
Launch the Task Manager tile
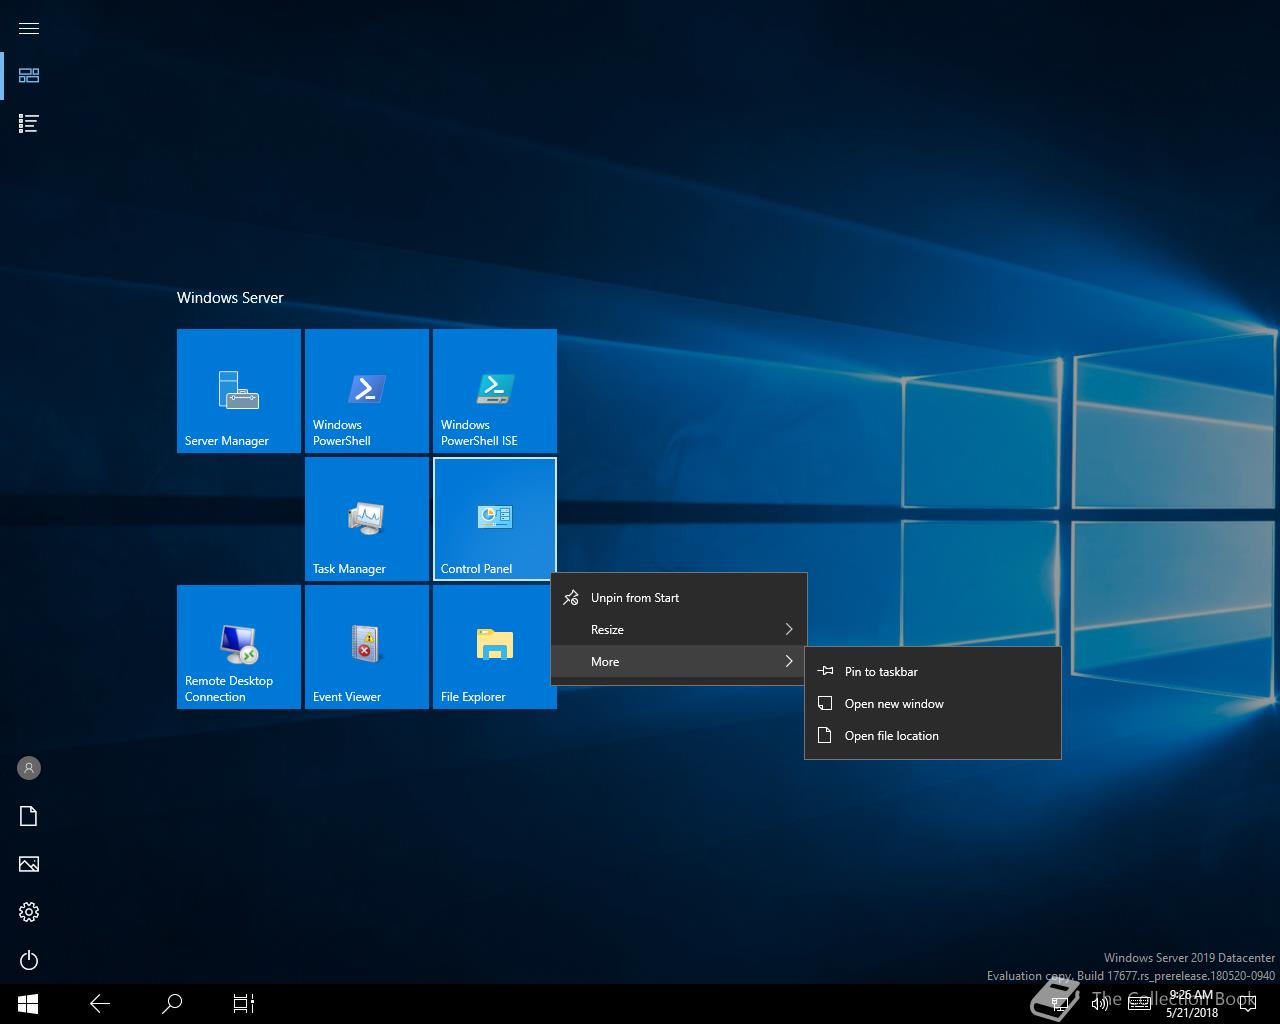[x=367, y=519]
